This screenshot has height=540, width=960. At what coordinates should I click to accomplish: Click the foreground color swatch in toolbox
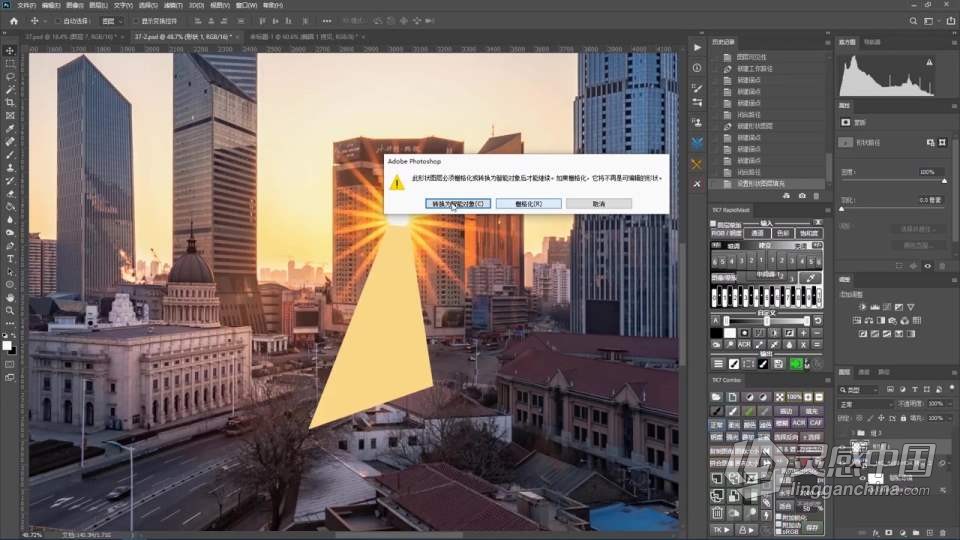[x=7, y=346]
